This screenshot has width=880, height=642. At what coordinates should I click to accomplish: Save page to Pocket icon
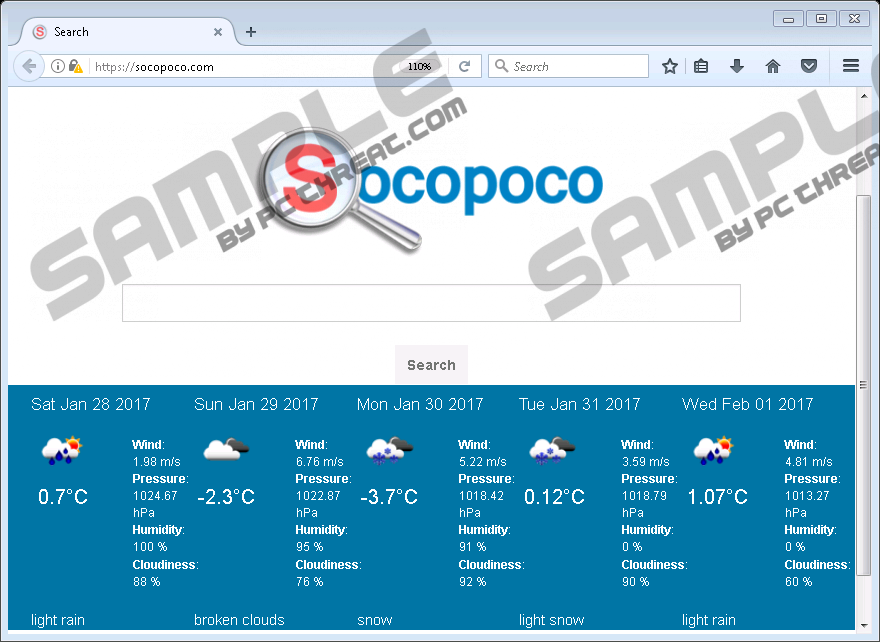pyautogui.click(x=808, y=67)
